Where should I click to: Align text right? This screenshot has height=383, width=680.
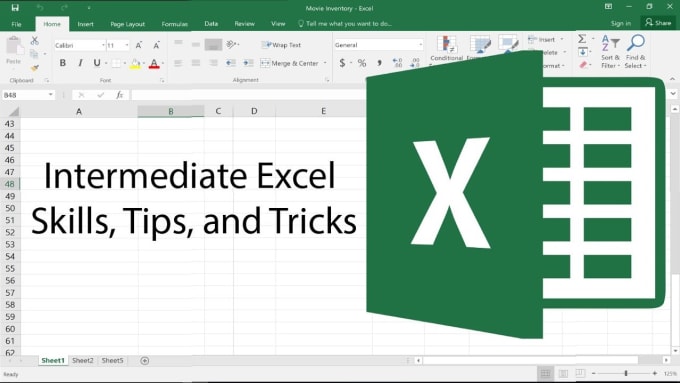(213, 63)
